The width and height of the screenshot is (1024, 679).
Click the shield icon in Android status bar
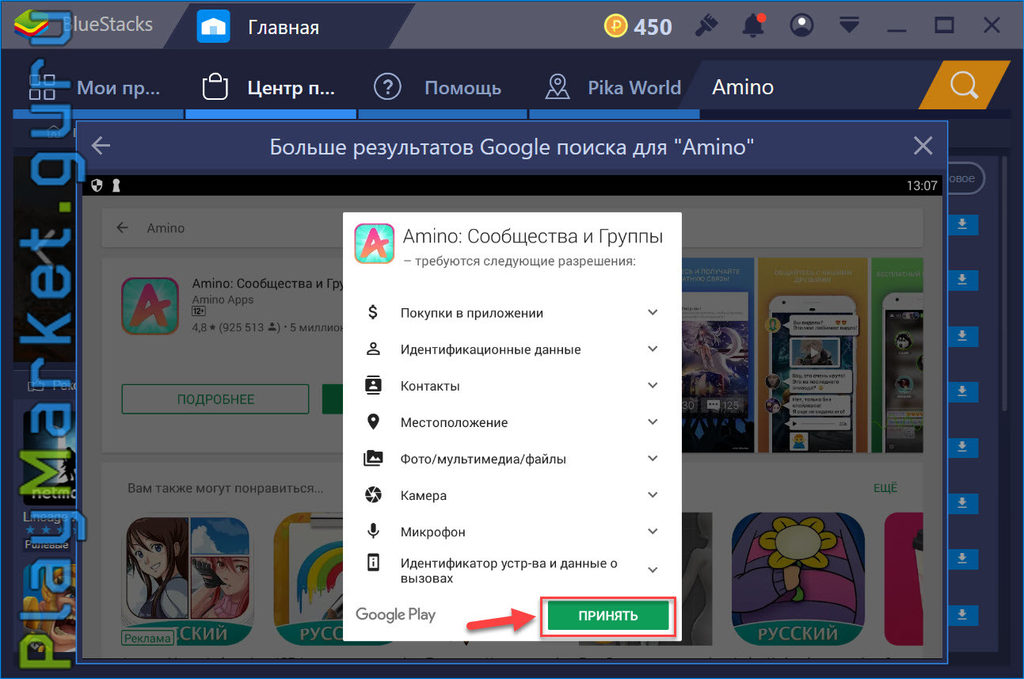[x=97, y=185]
